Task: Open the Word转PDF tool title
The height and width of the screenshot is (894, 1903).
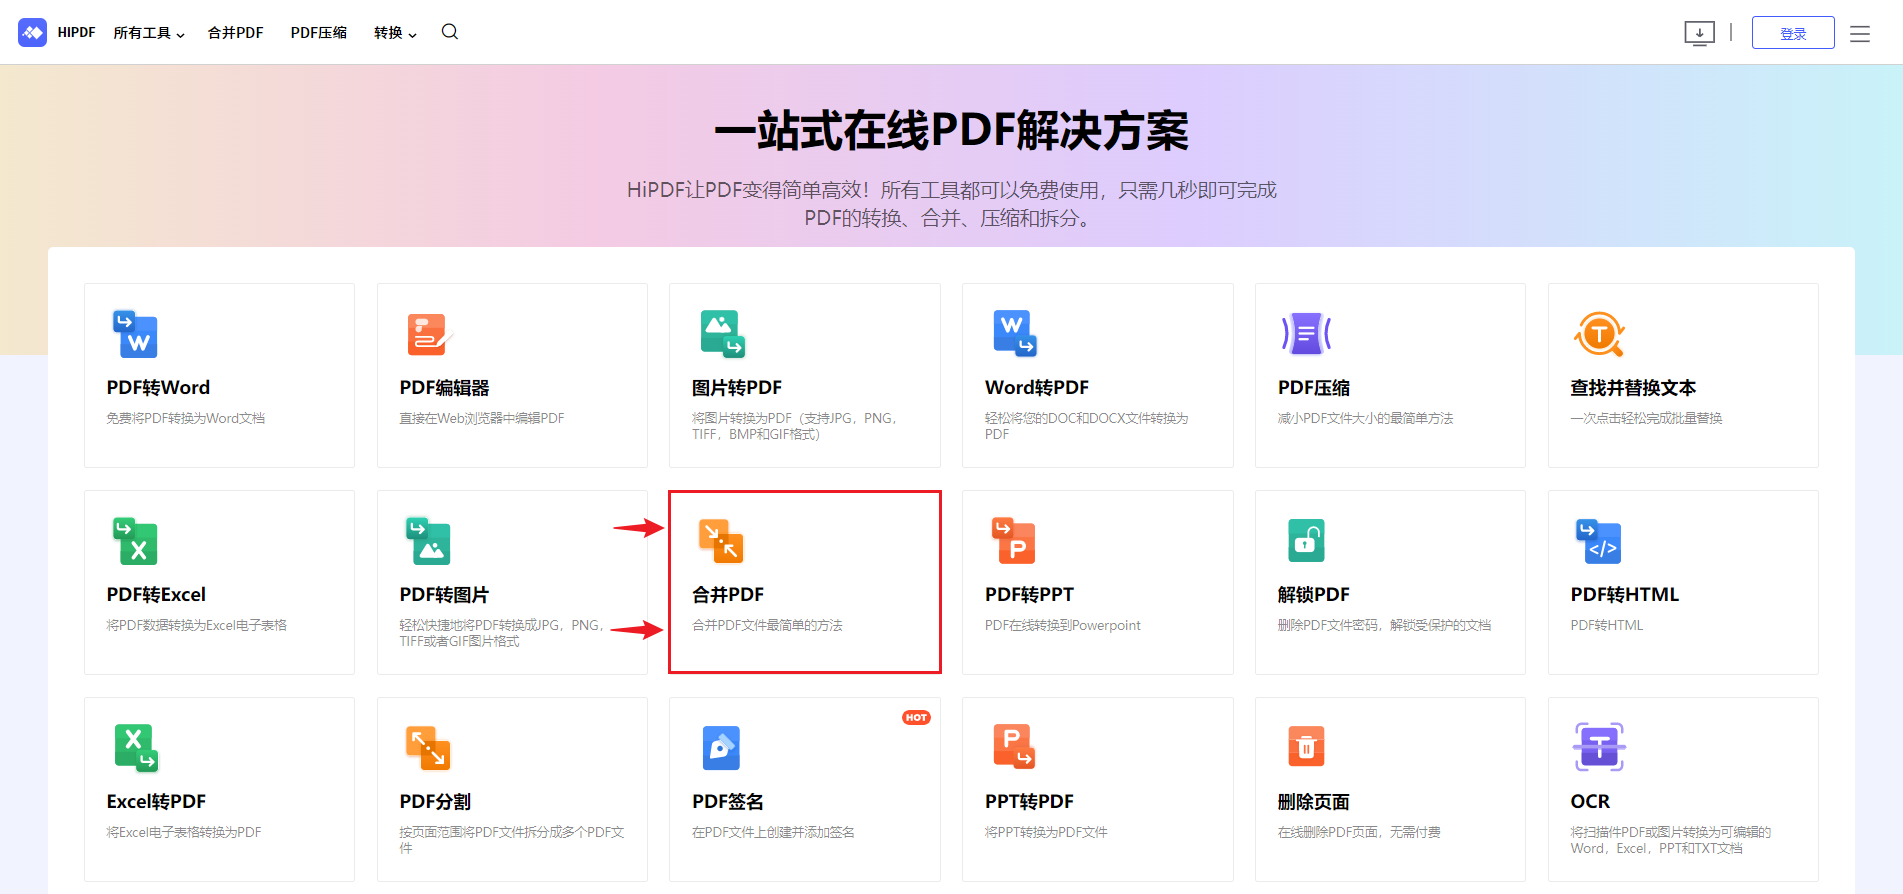Action: point(1037,388)
